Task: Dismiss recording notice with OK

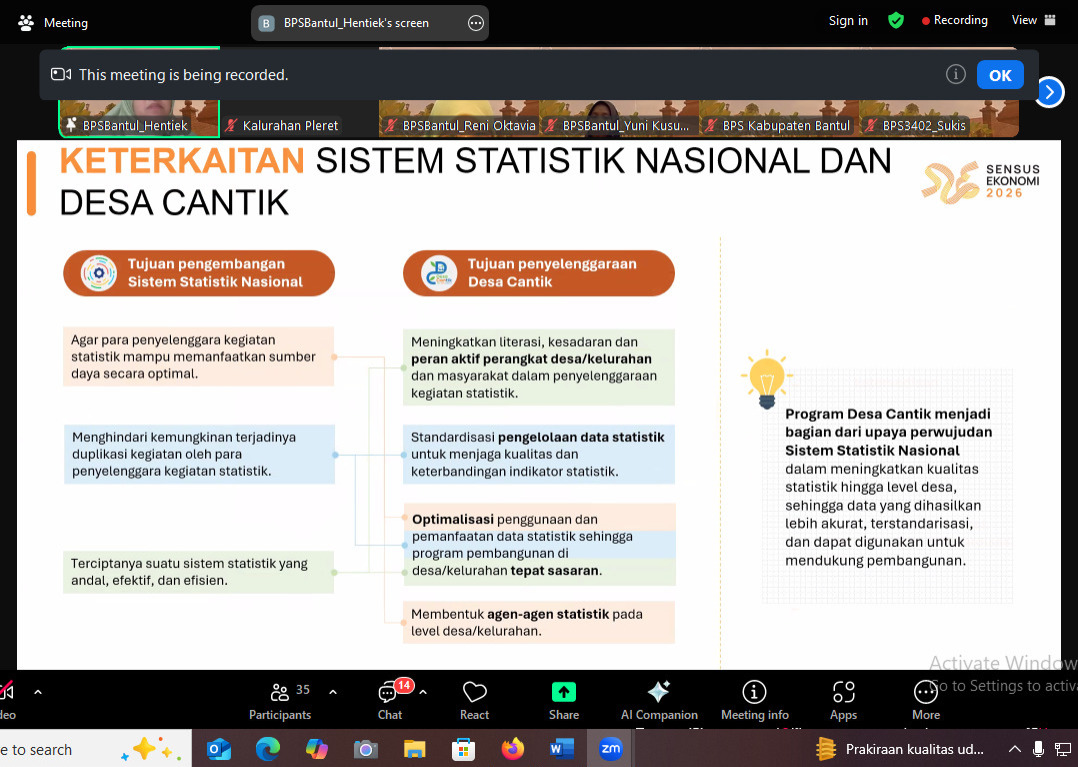Action: coord(1000,75)
